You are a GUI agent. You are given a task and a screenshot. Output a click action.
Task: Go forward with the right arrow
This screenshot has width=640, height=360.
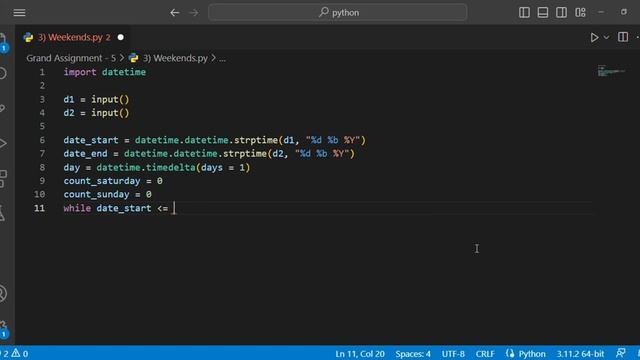pyautogui.click(x=194, y=13)
